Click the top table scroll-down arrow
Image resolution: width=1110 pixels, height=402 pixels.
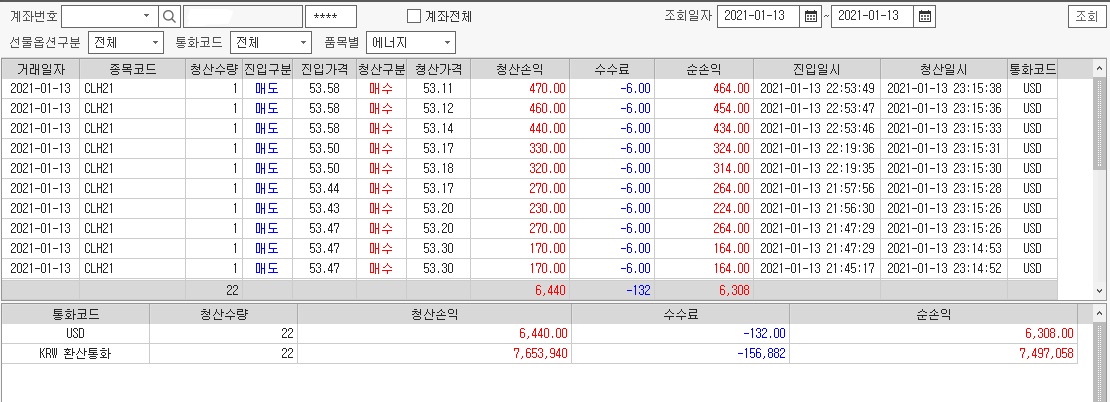[x=1099, y=291]
